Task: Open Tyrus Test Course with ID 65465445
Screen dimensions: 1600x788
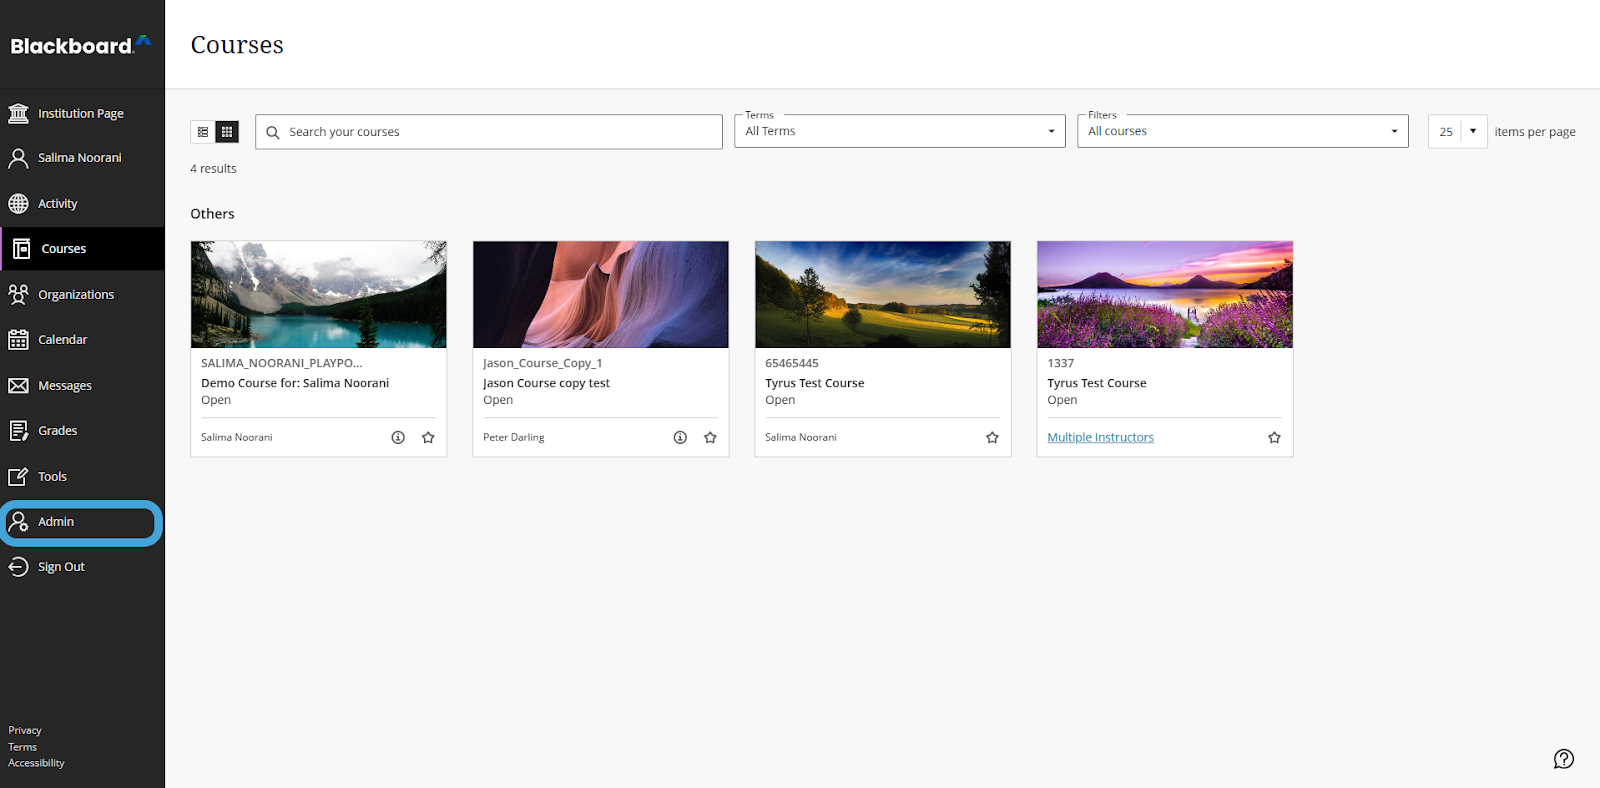Action: [x=815, y=383]
